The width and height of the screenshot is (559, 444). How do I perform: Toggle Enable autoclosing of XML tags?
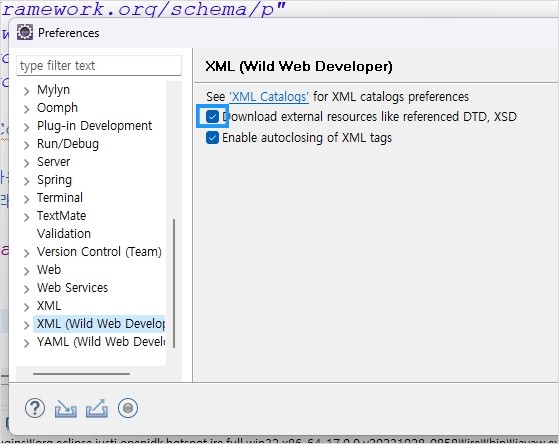tap(212, 138)
